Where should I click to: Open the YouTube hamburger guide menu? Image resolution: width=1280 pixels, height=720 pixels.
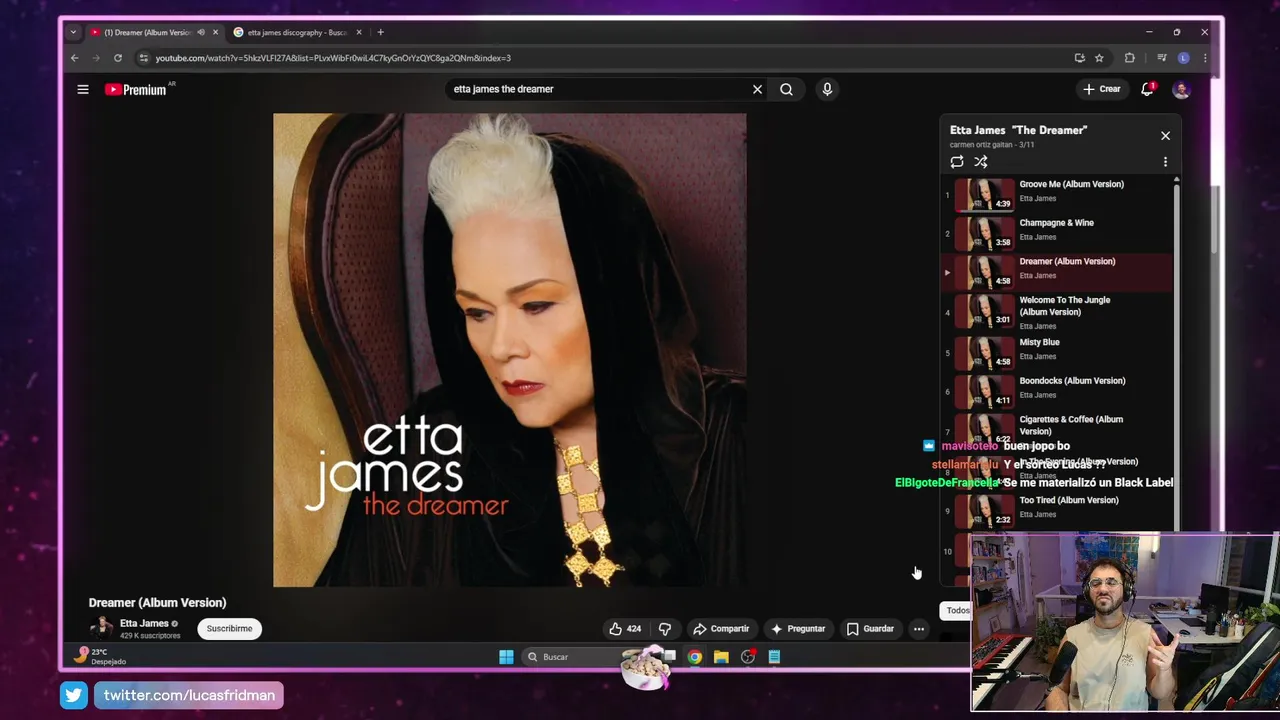[x=83, y=89]
